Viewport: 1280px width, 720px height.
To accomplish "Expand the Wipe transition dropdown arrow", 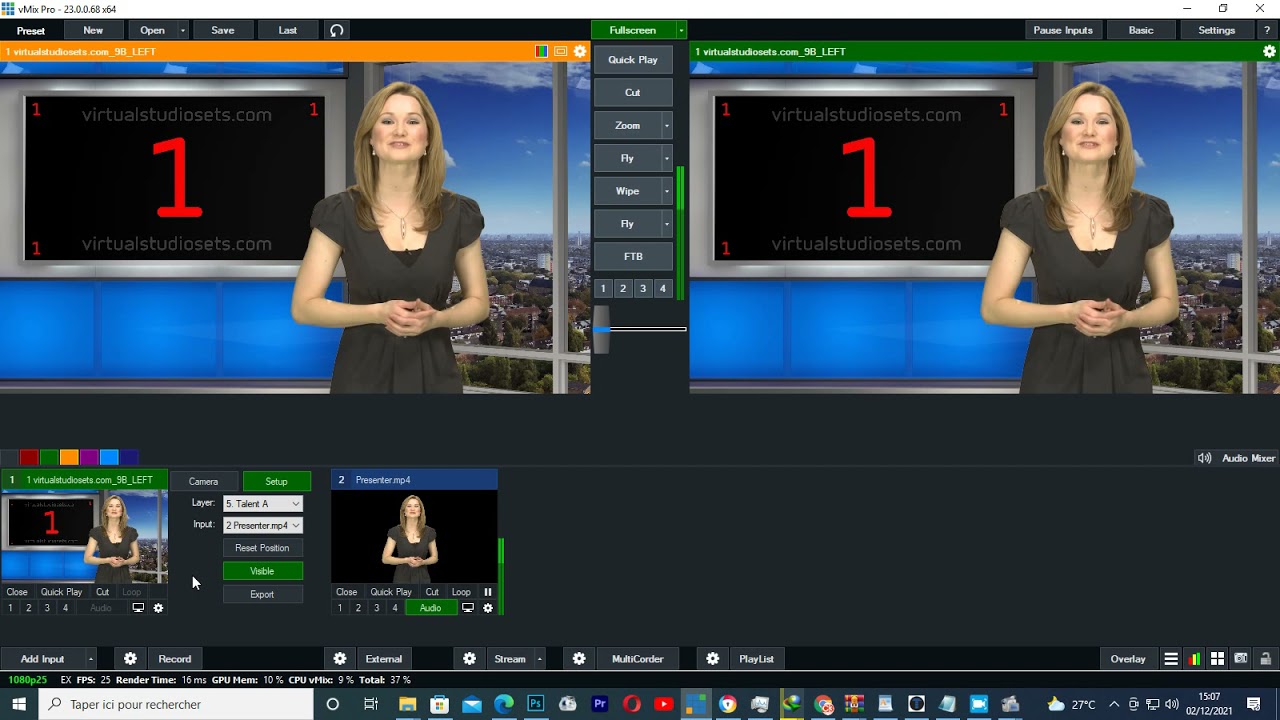I will pyautogui.click(x=667, y=191).
